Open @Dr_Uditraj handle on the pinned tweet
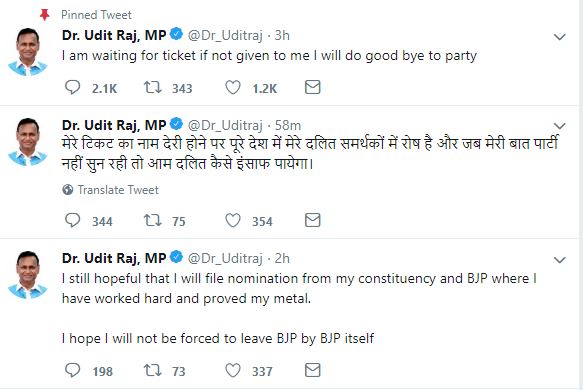The image size is (583, 390). pos(225,36)
